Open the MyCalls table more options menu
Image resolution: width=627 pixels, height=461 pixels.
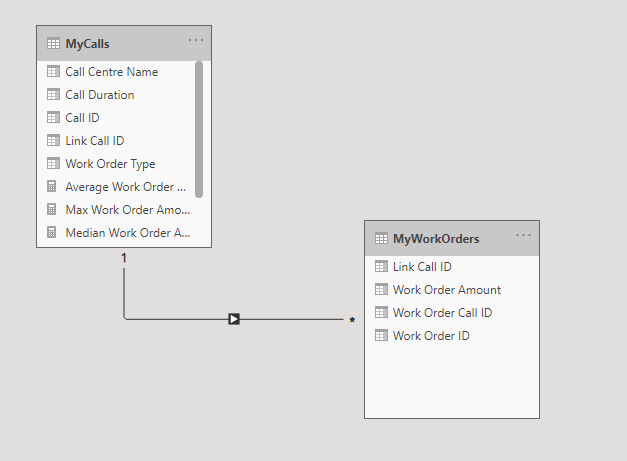pos(196,41)
